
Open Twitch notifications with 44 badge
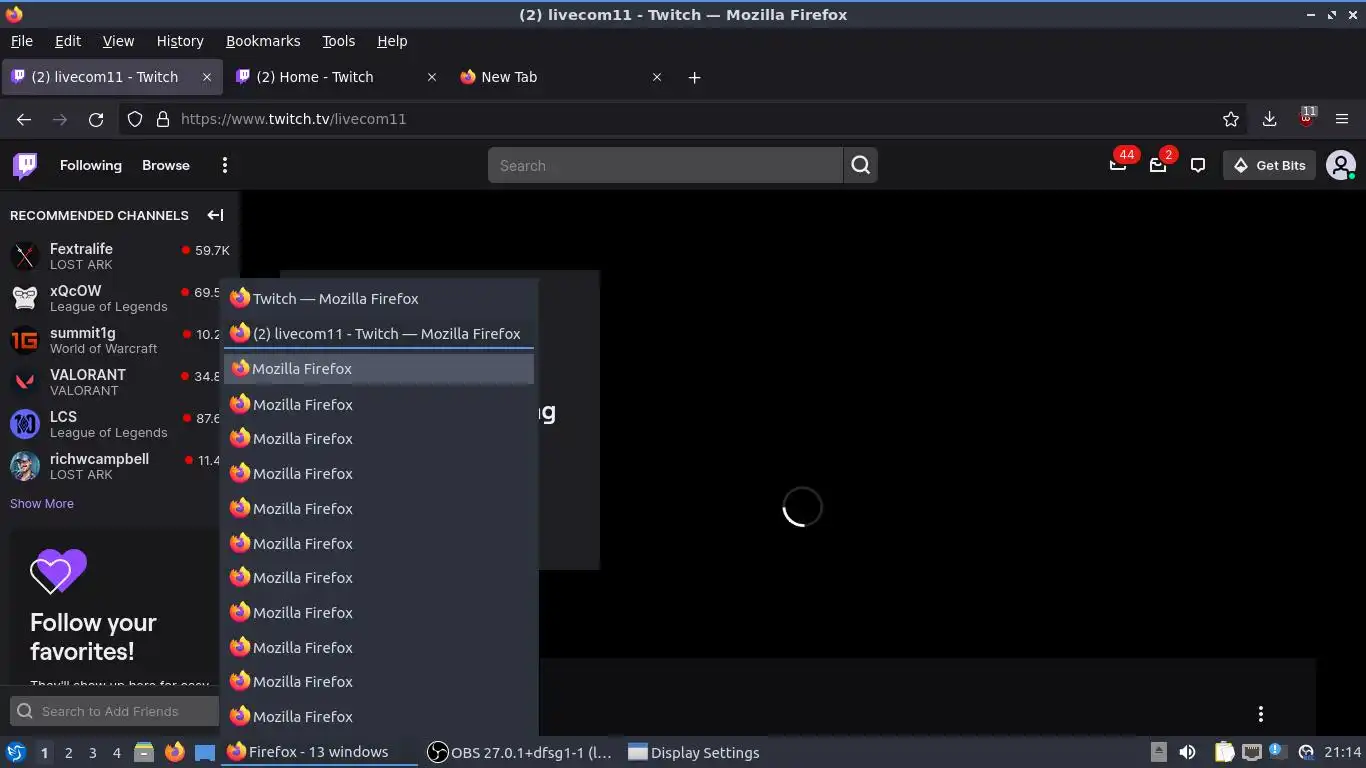(x=1118, y=165)
